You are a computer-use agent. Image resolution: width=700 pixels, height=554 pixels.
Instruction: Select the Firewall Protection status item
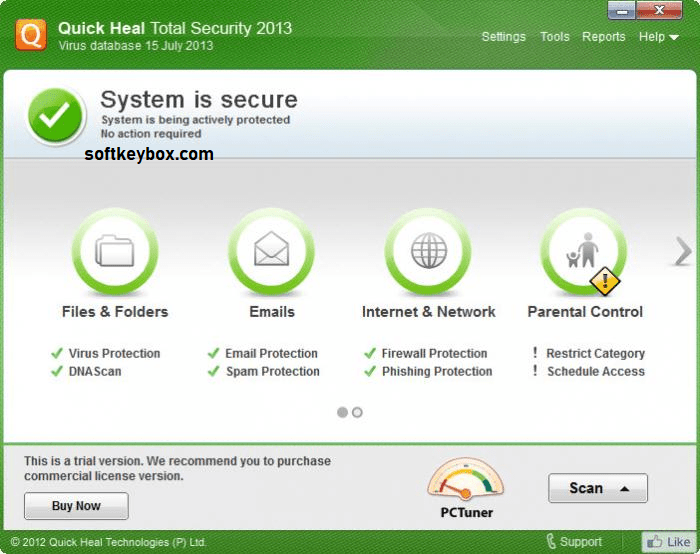[425, 353]
